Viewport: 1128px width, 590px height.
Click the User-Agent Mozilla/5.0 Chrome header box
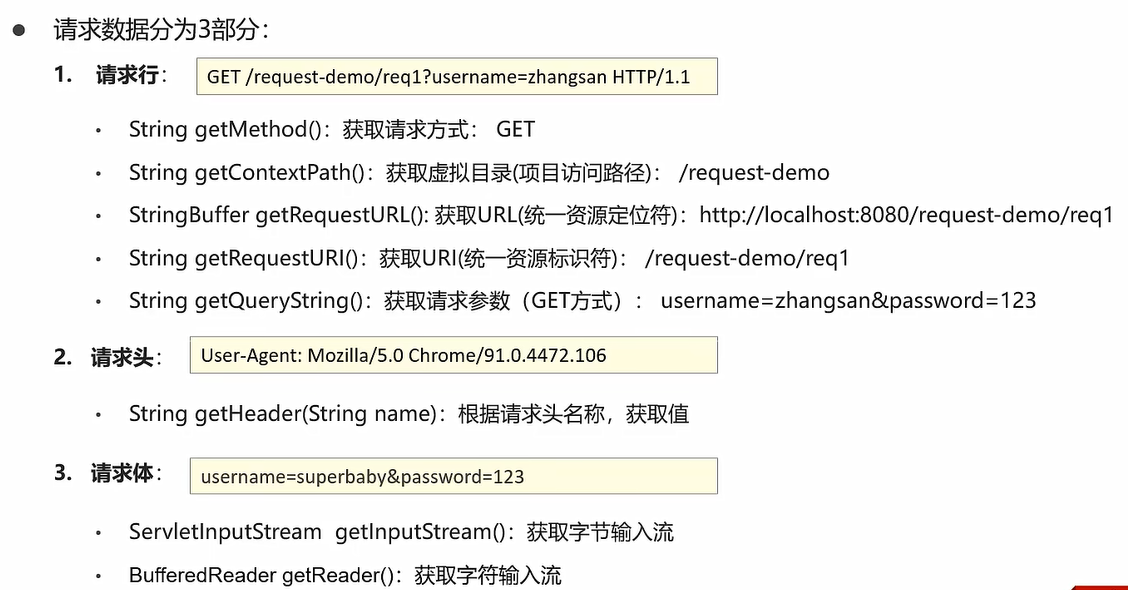pos(453,355)
